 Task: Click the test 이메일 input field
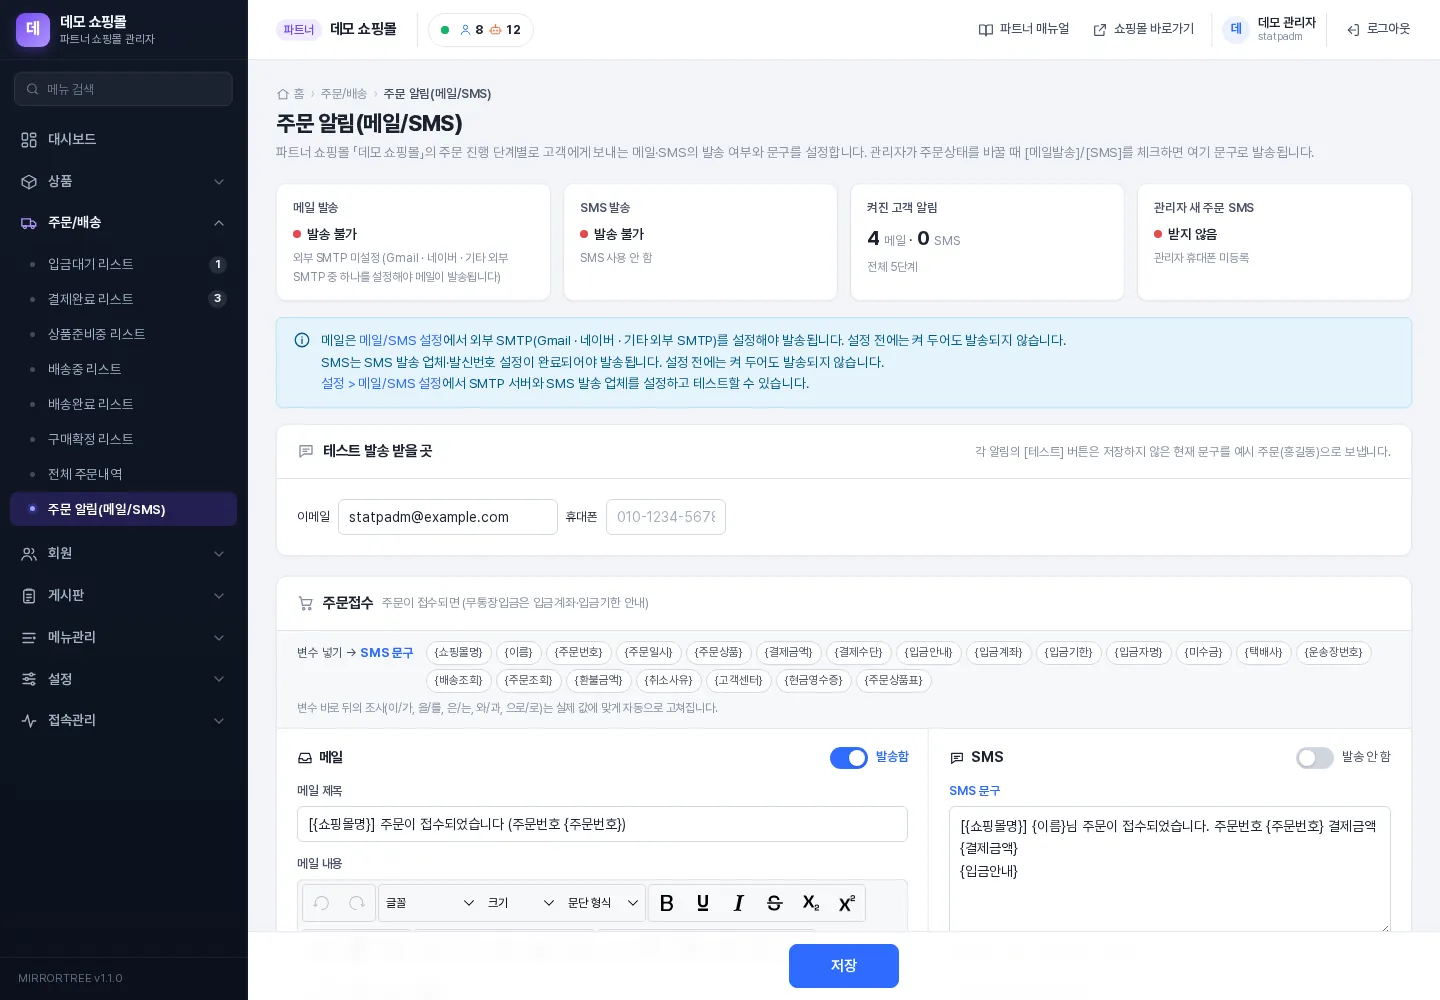point(448,518)
